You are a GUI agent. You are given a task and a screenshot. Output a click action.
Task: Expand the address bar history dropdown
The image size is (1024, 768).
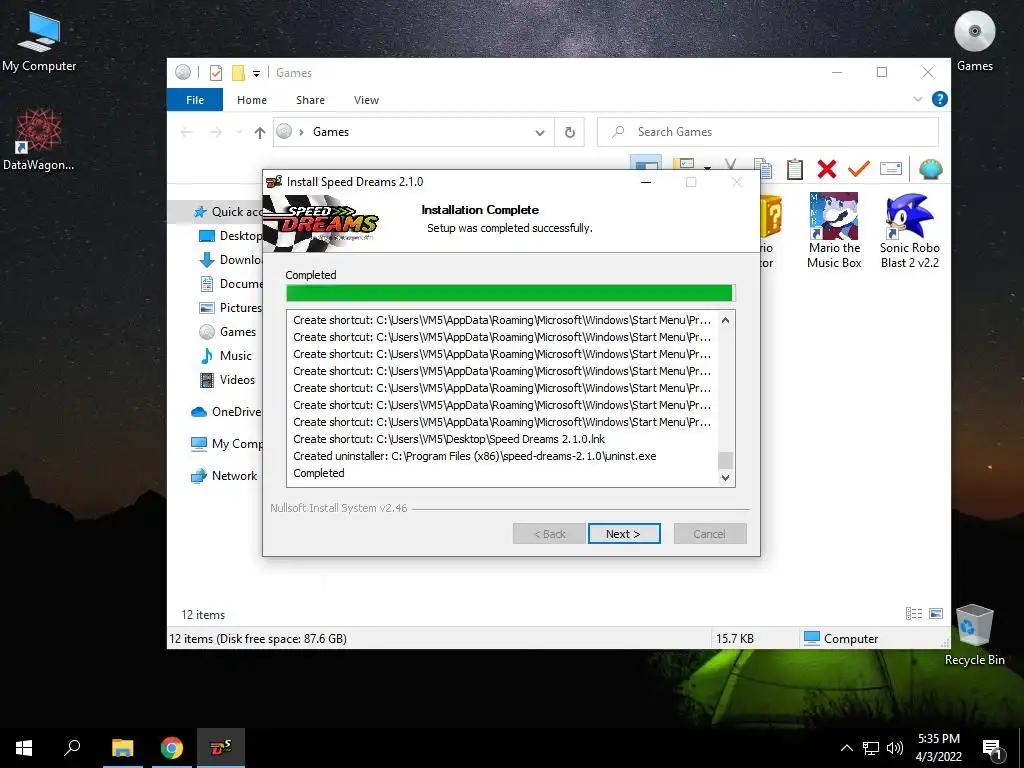[x=539, y=133]
